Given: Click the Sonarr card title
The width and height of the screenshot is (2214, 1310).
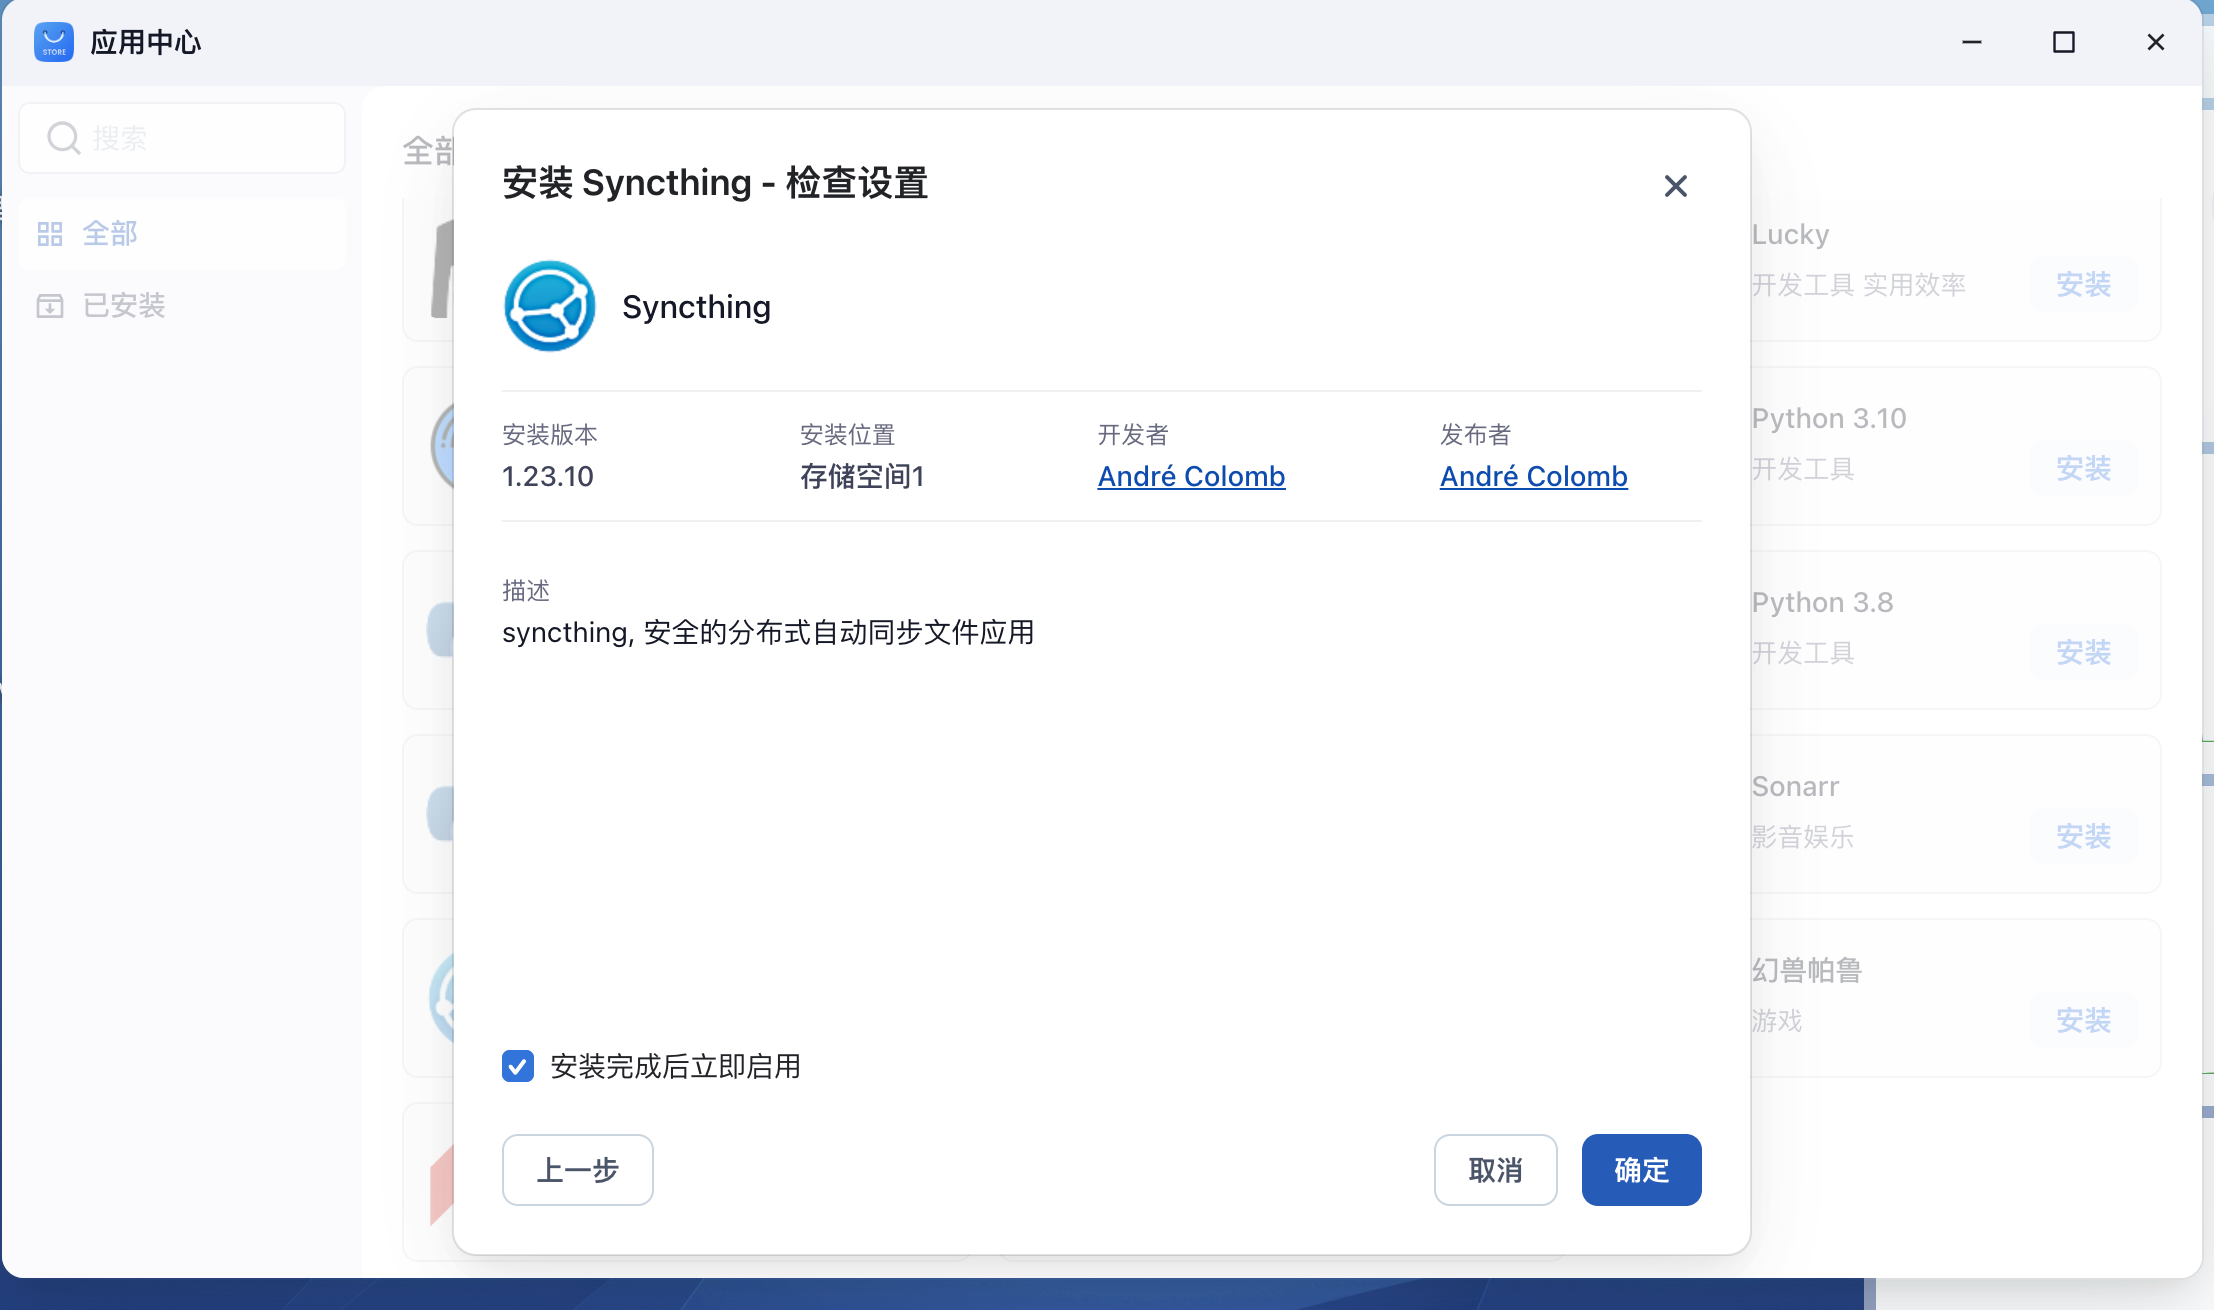Looking at the screenshot, I should tap(1795, 786).
